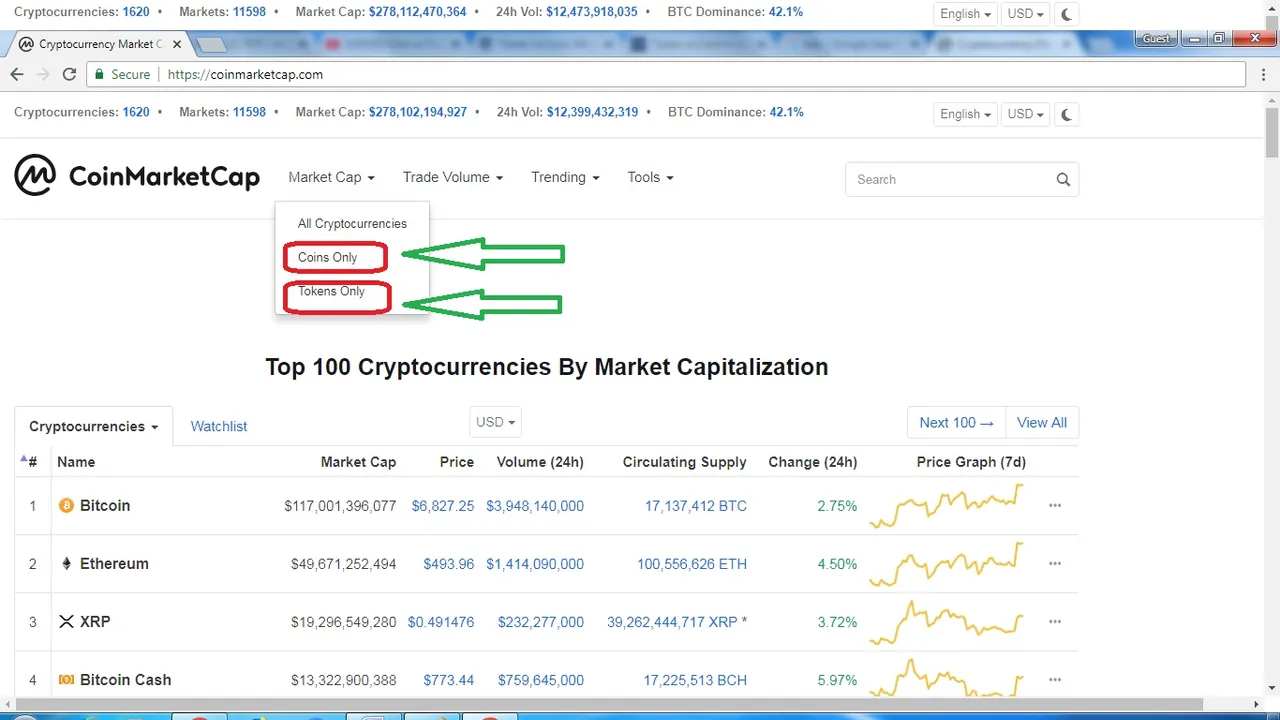Screen dimensions: 1280x720
Task: Click Bitcoin Cash price $773.44
Action: (x=449, y=680)
